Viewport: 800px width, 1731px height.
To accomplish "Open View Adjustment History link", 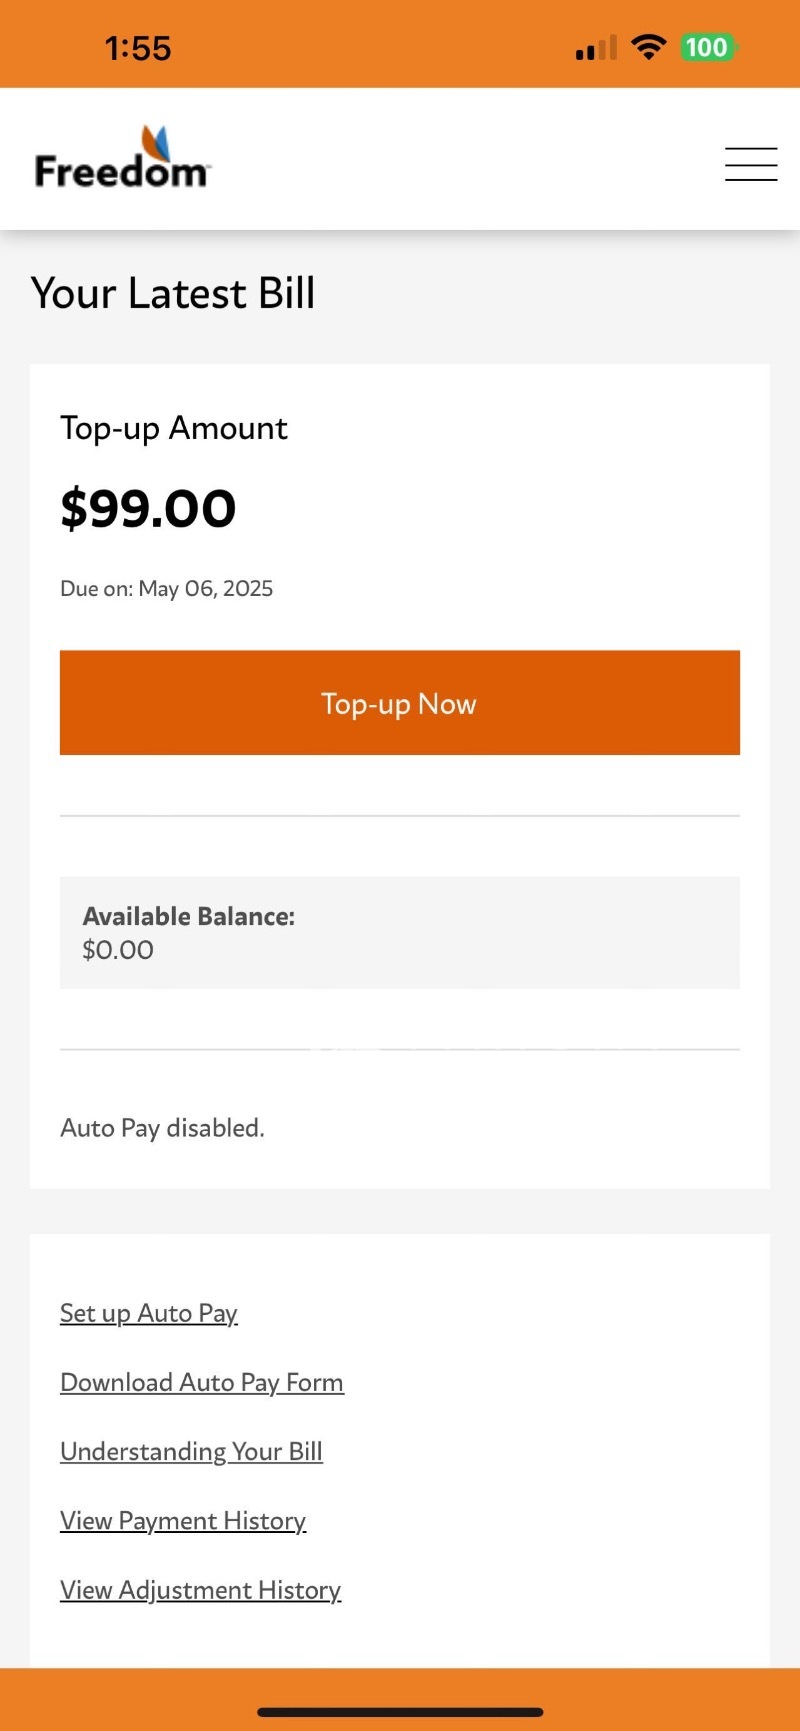I will tap(201, 1590).
